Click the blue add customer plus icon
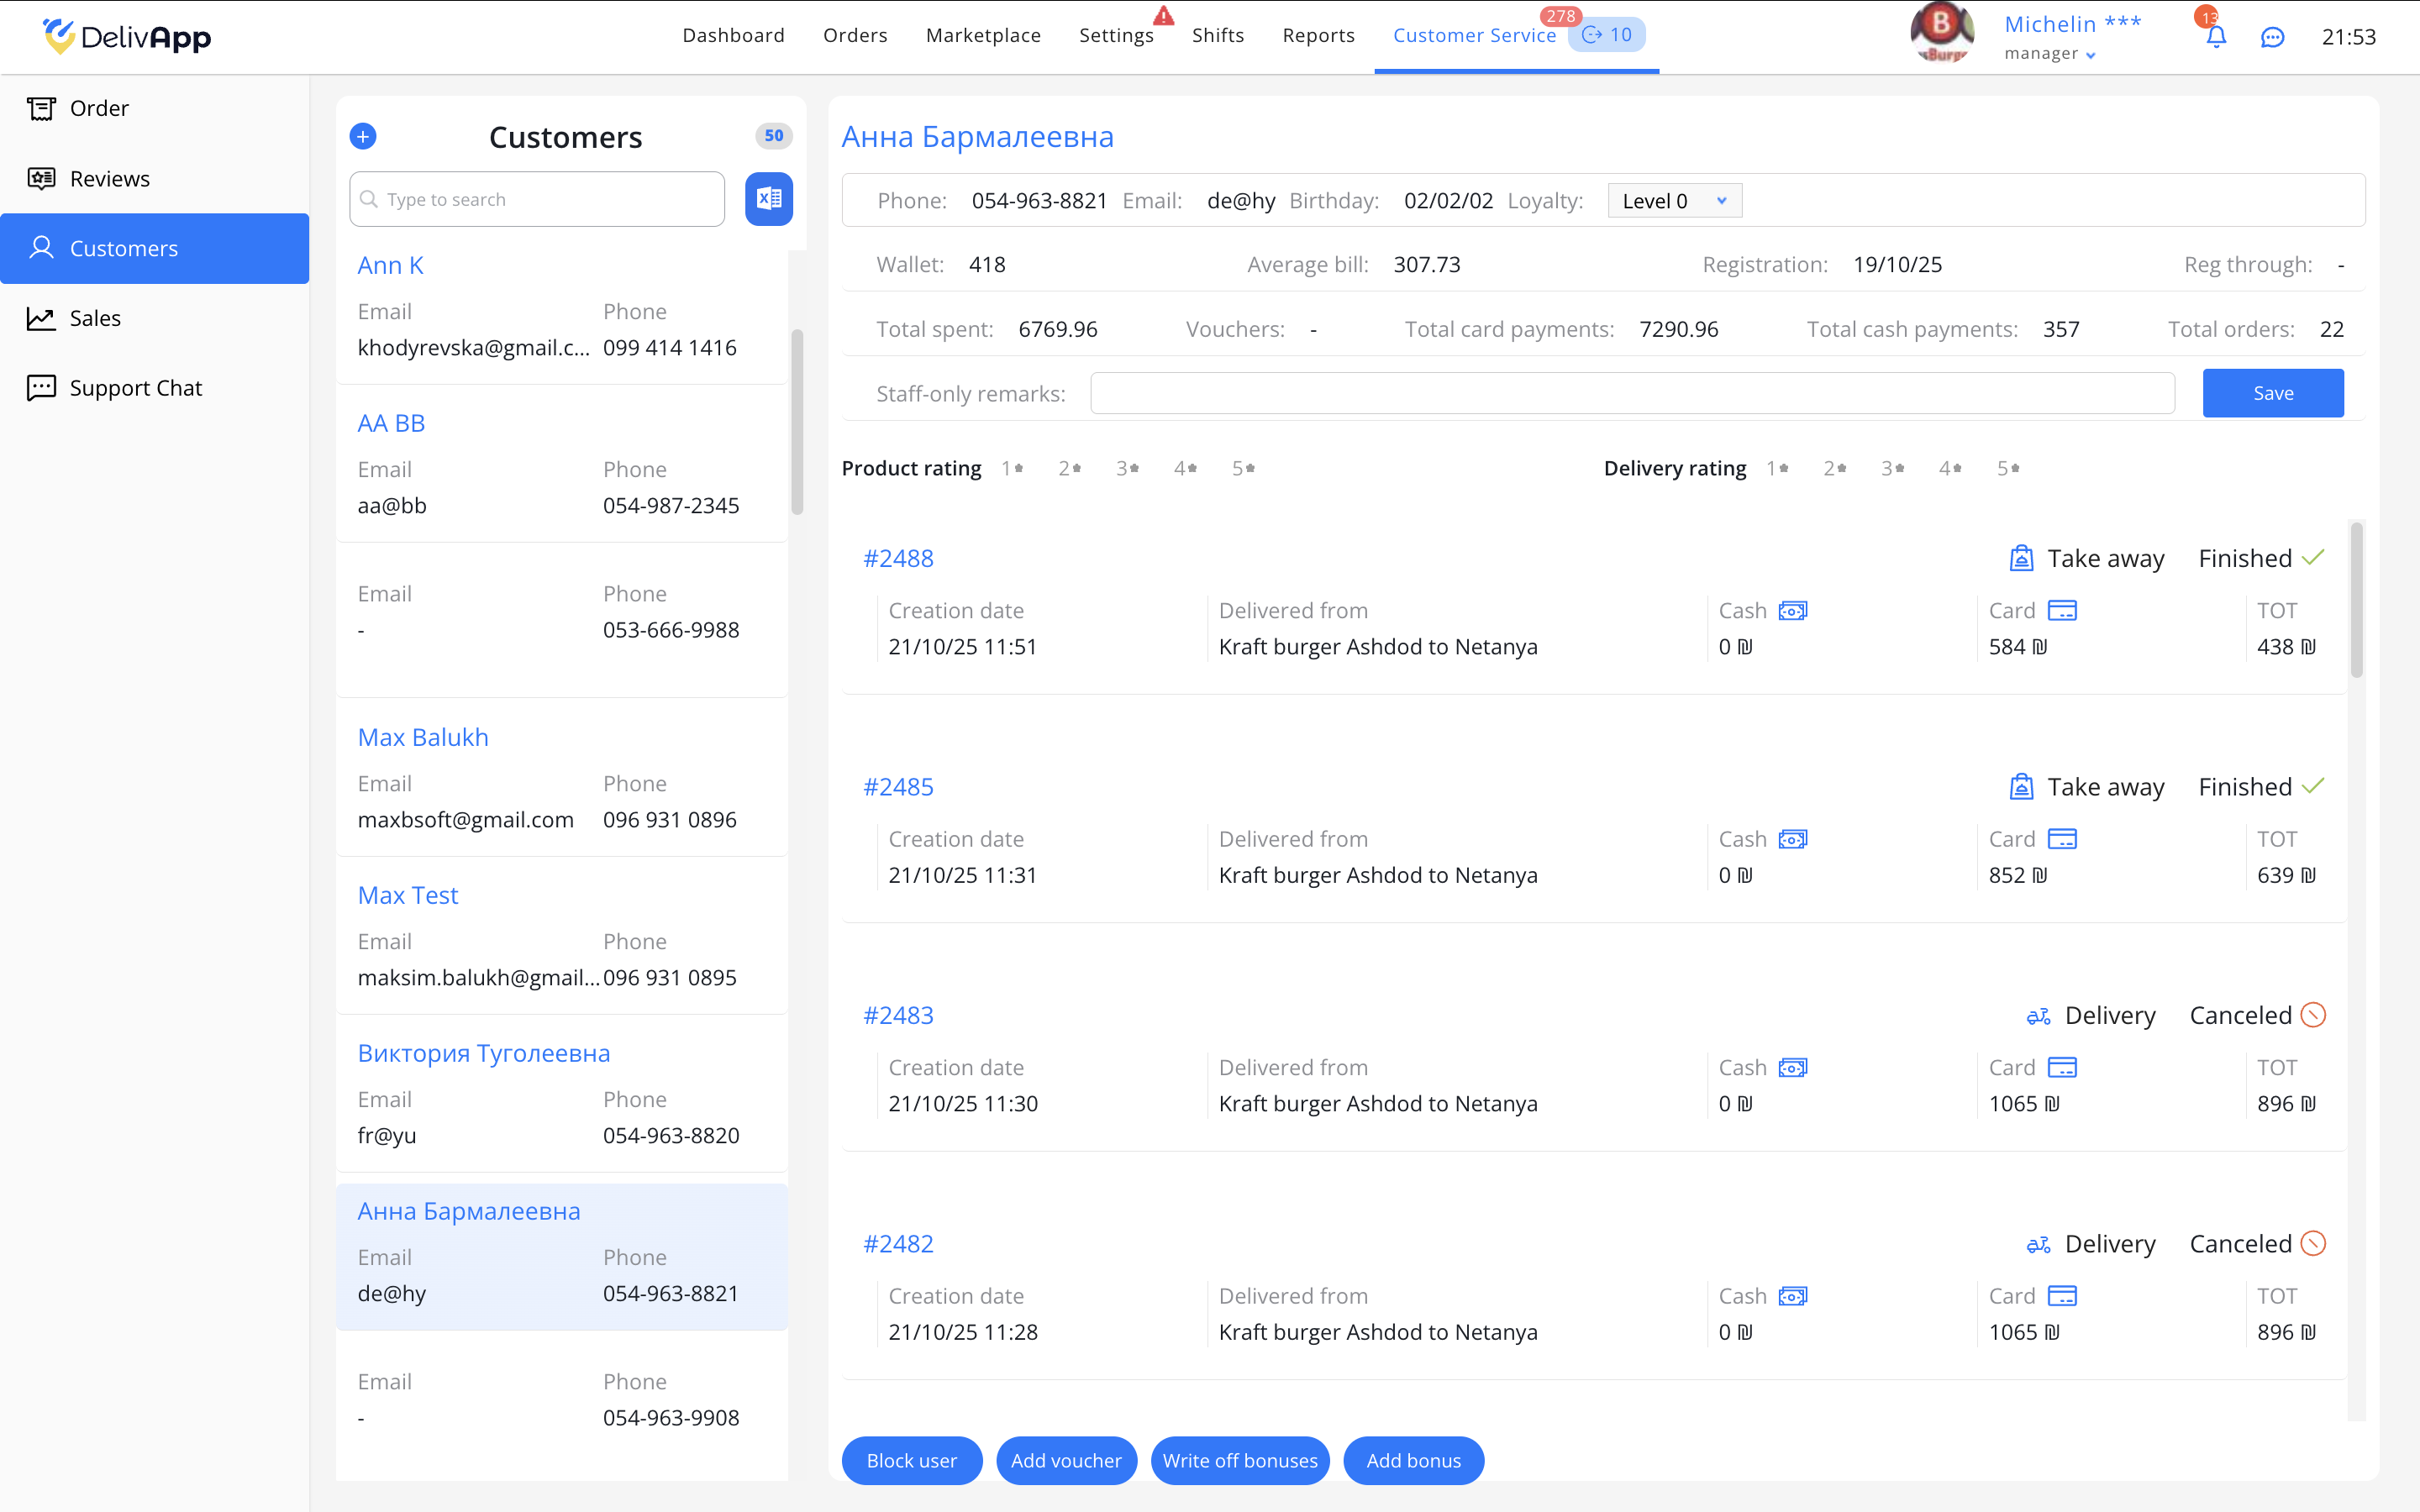This screenshot has height=1512, width=2420. tap(363, 136)
